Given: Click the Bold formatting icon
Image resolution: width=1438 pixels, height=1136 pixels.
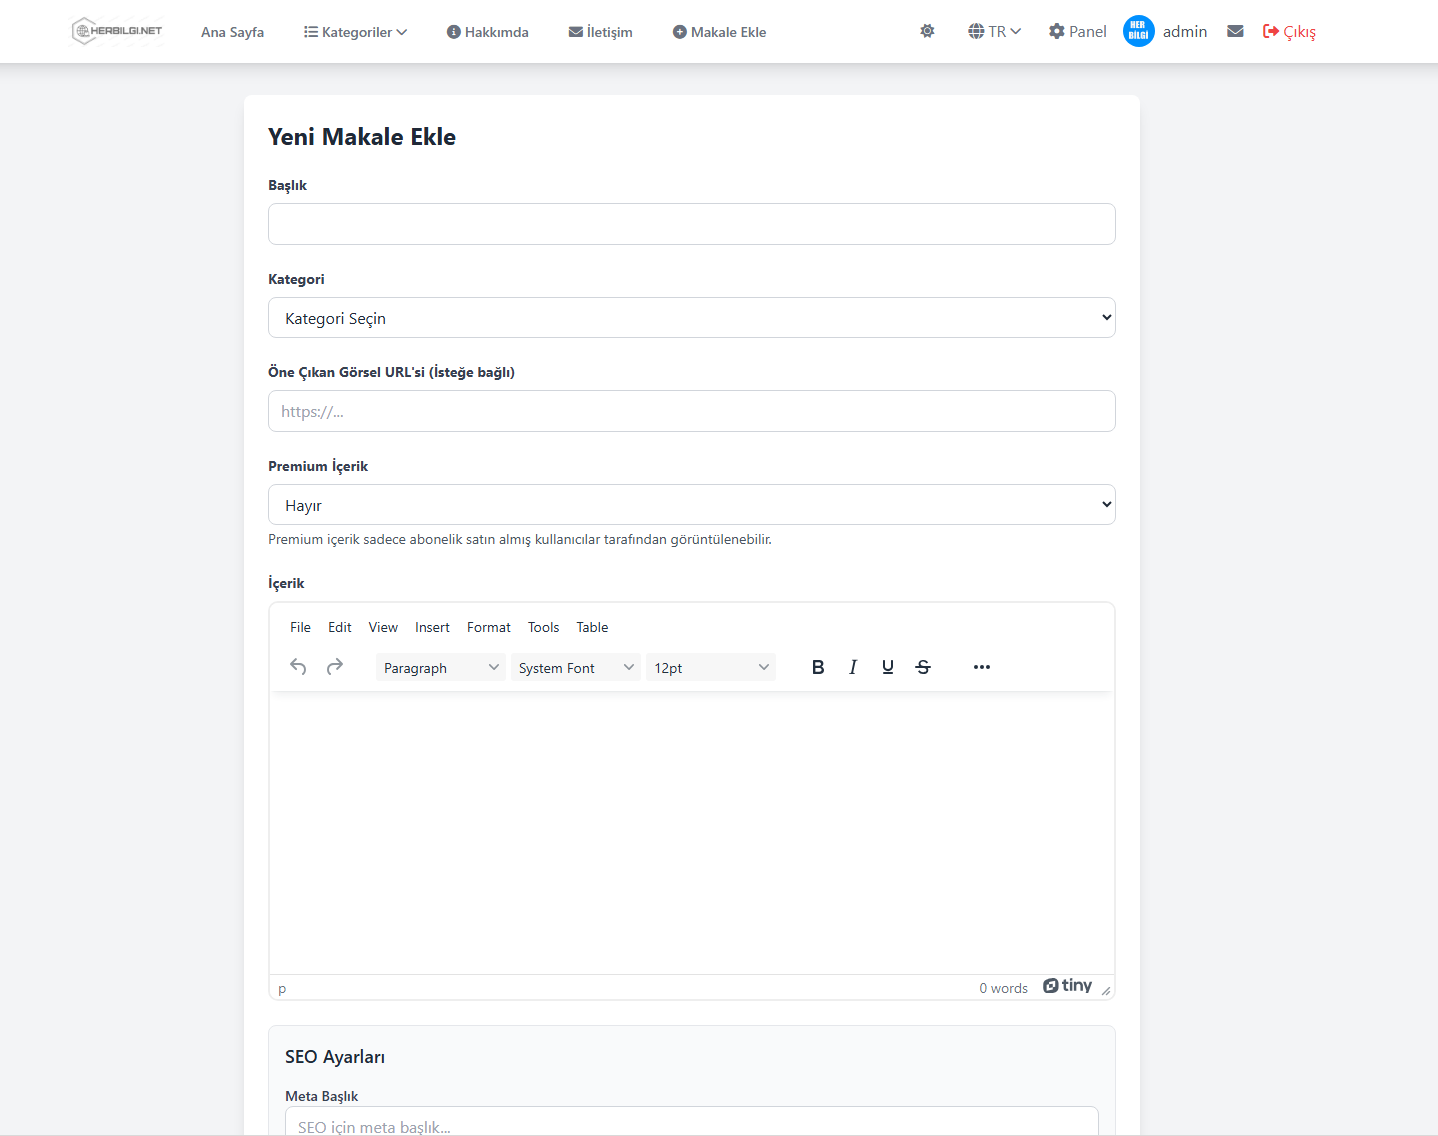Looking at the screenshot, I should point(818,667).
